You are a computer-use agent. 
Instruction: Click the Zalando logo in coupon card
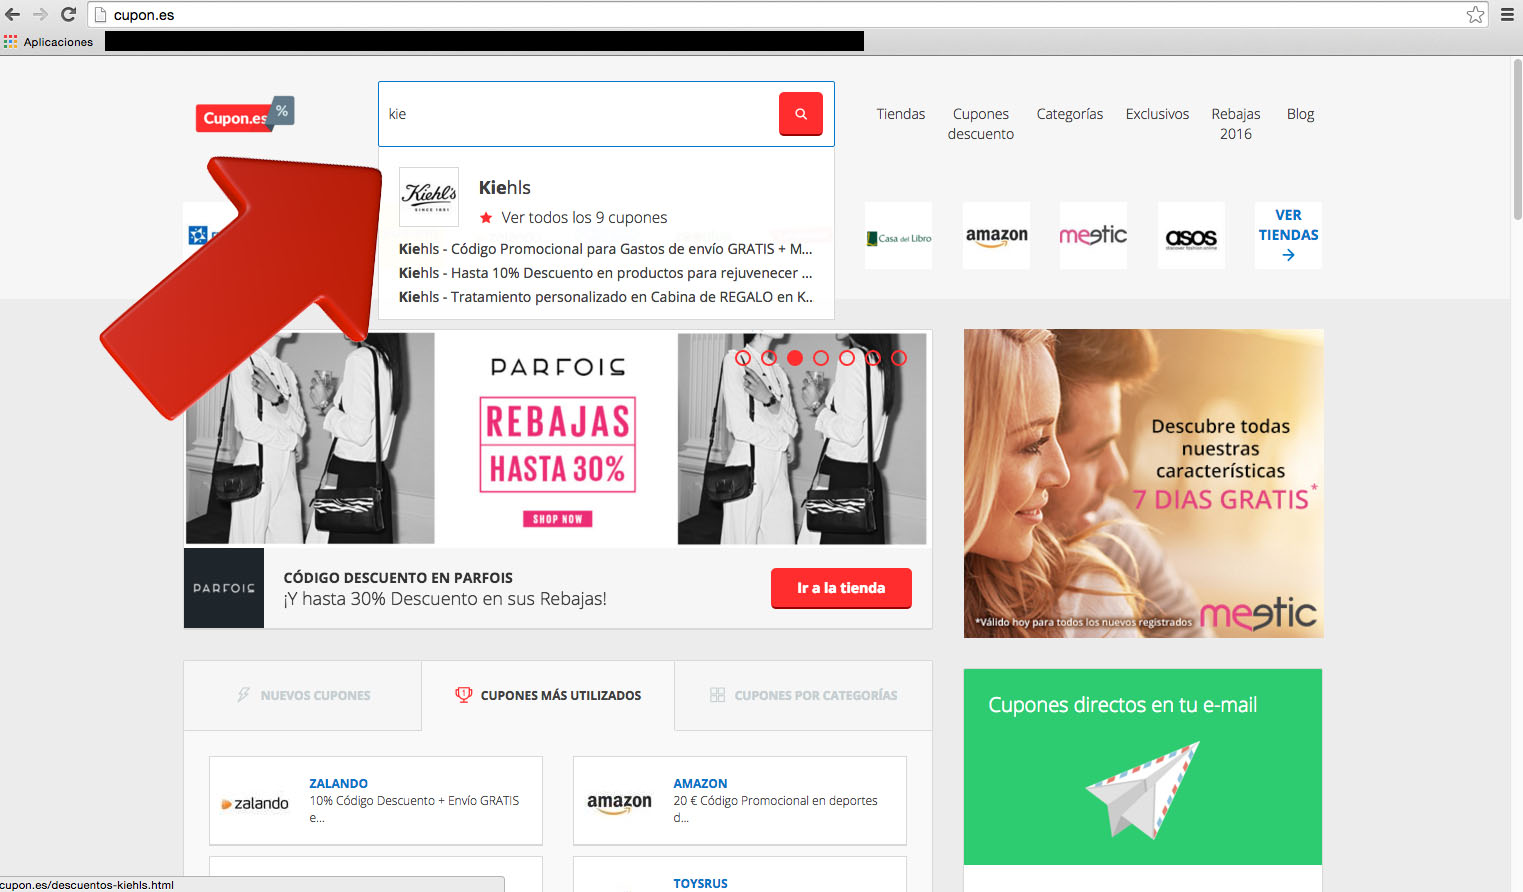click(255, 803)
